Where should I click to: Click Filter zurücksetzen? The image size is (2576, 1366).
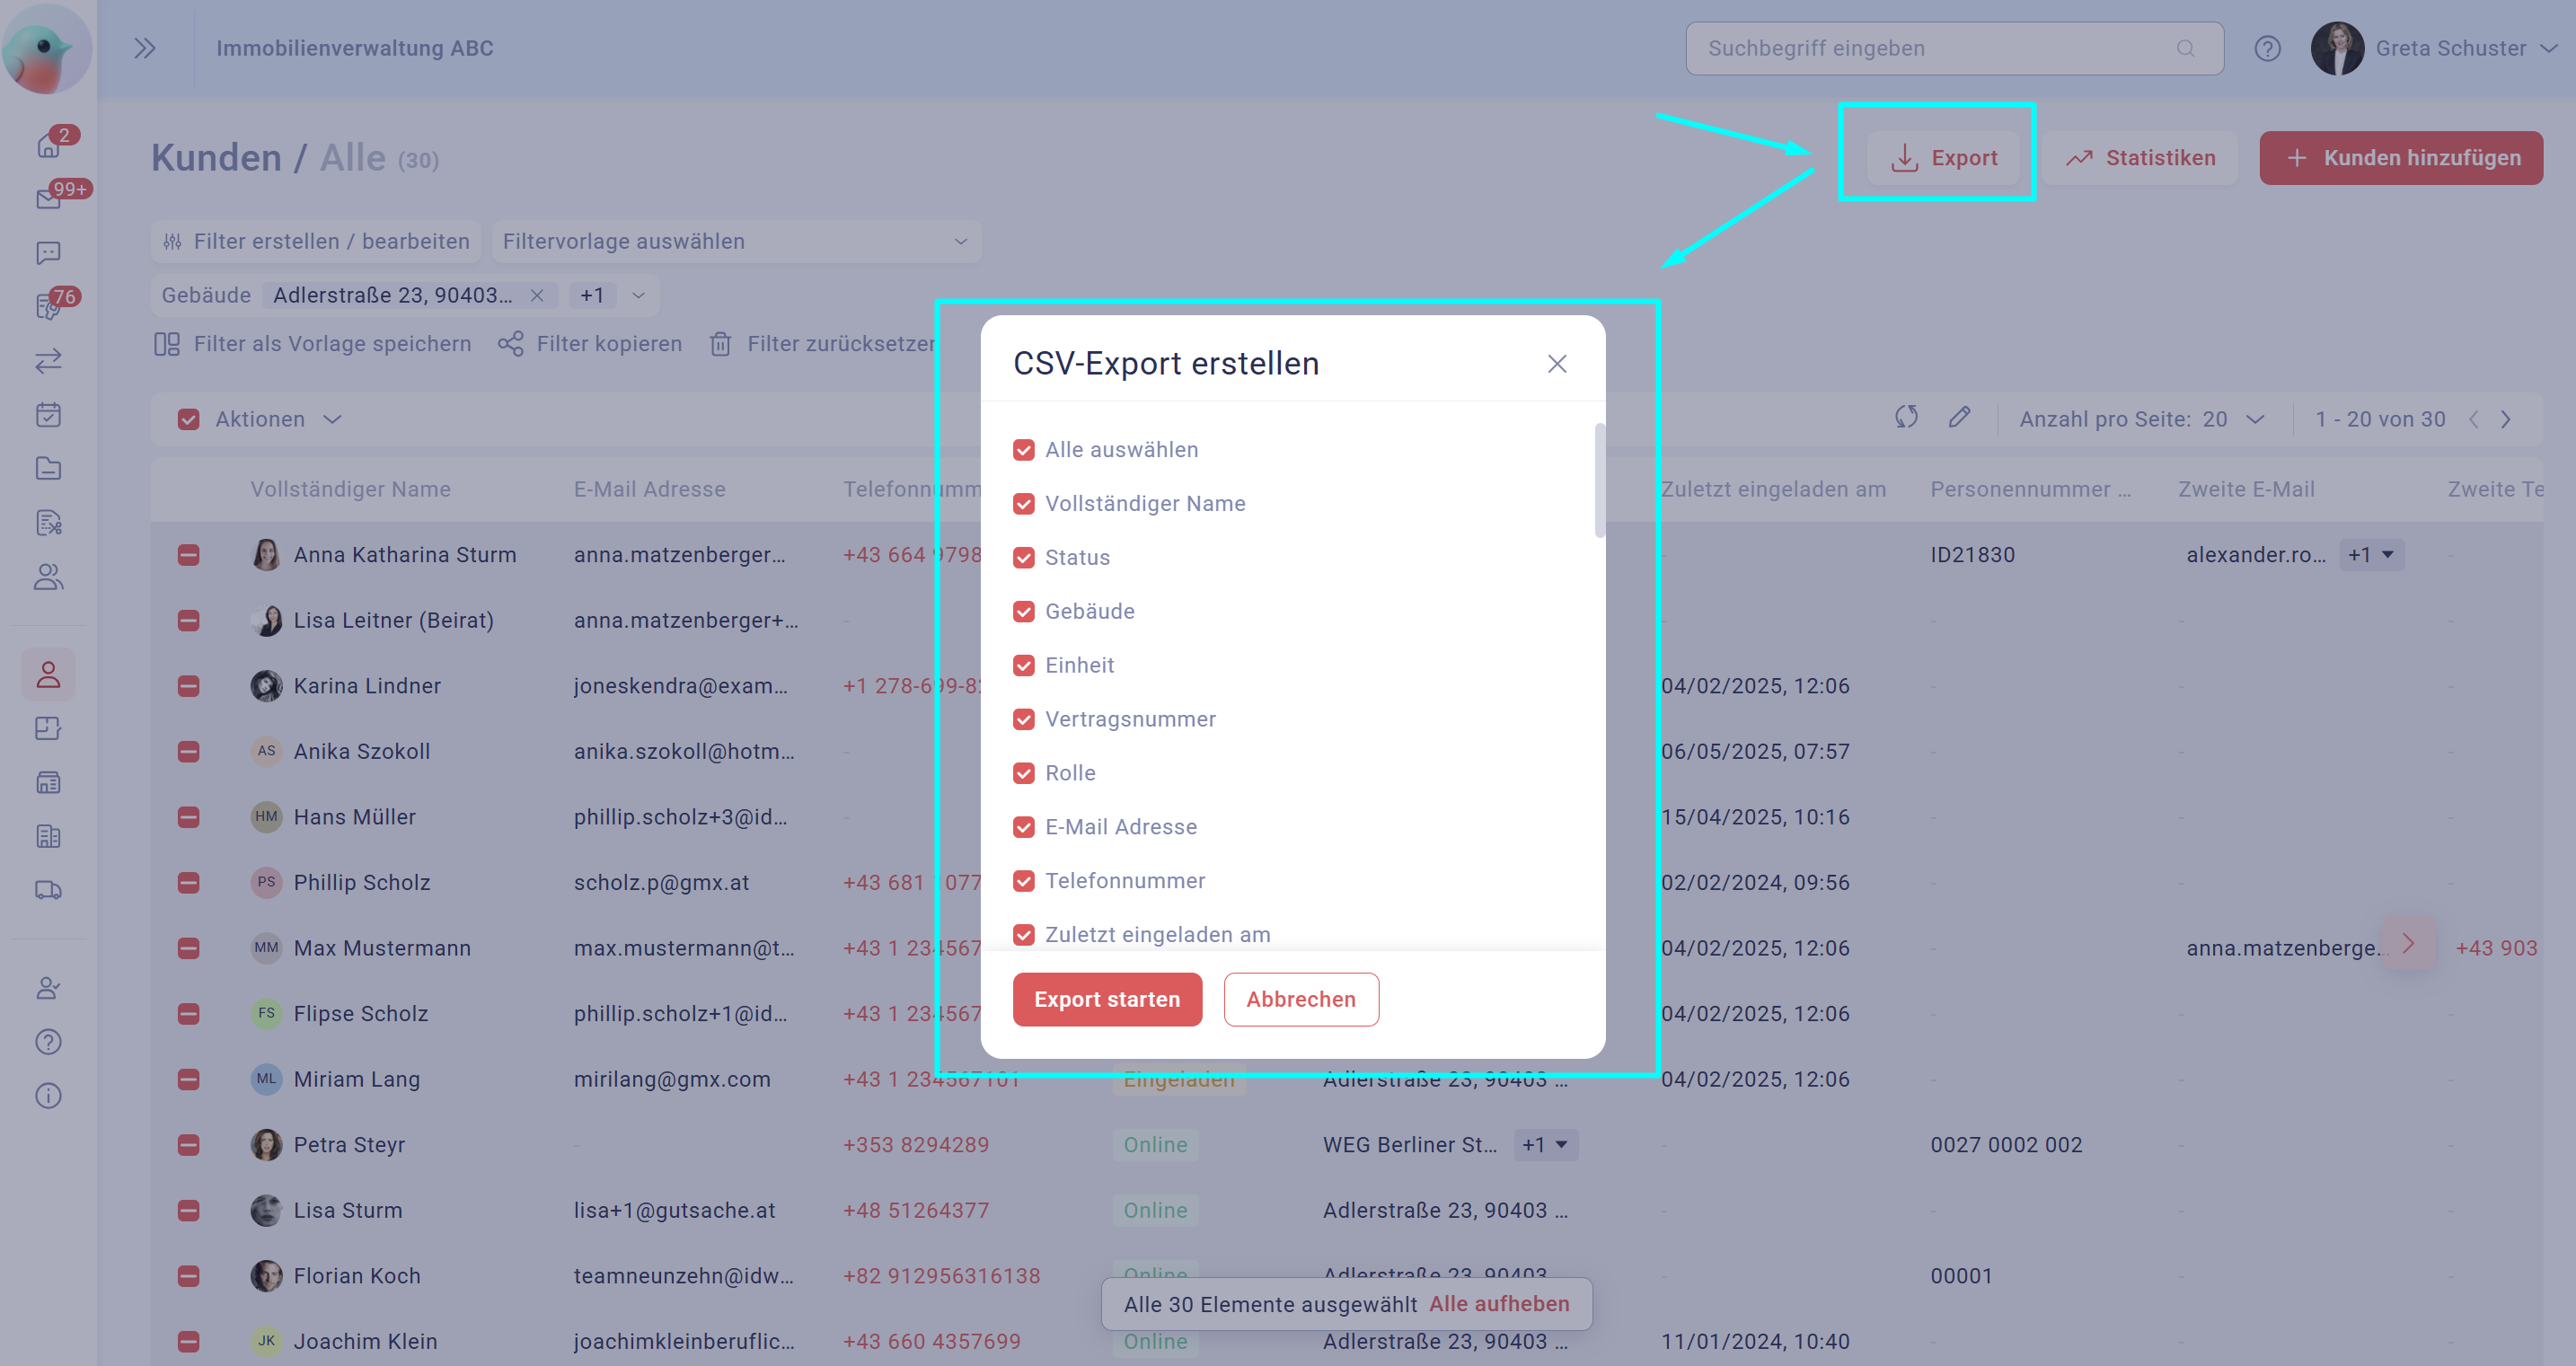pyautogui.click(x=823, y=344)
